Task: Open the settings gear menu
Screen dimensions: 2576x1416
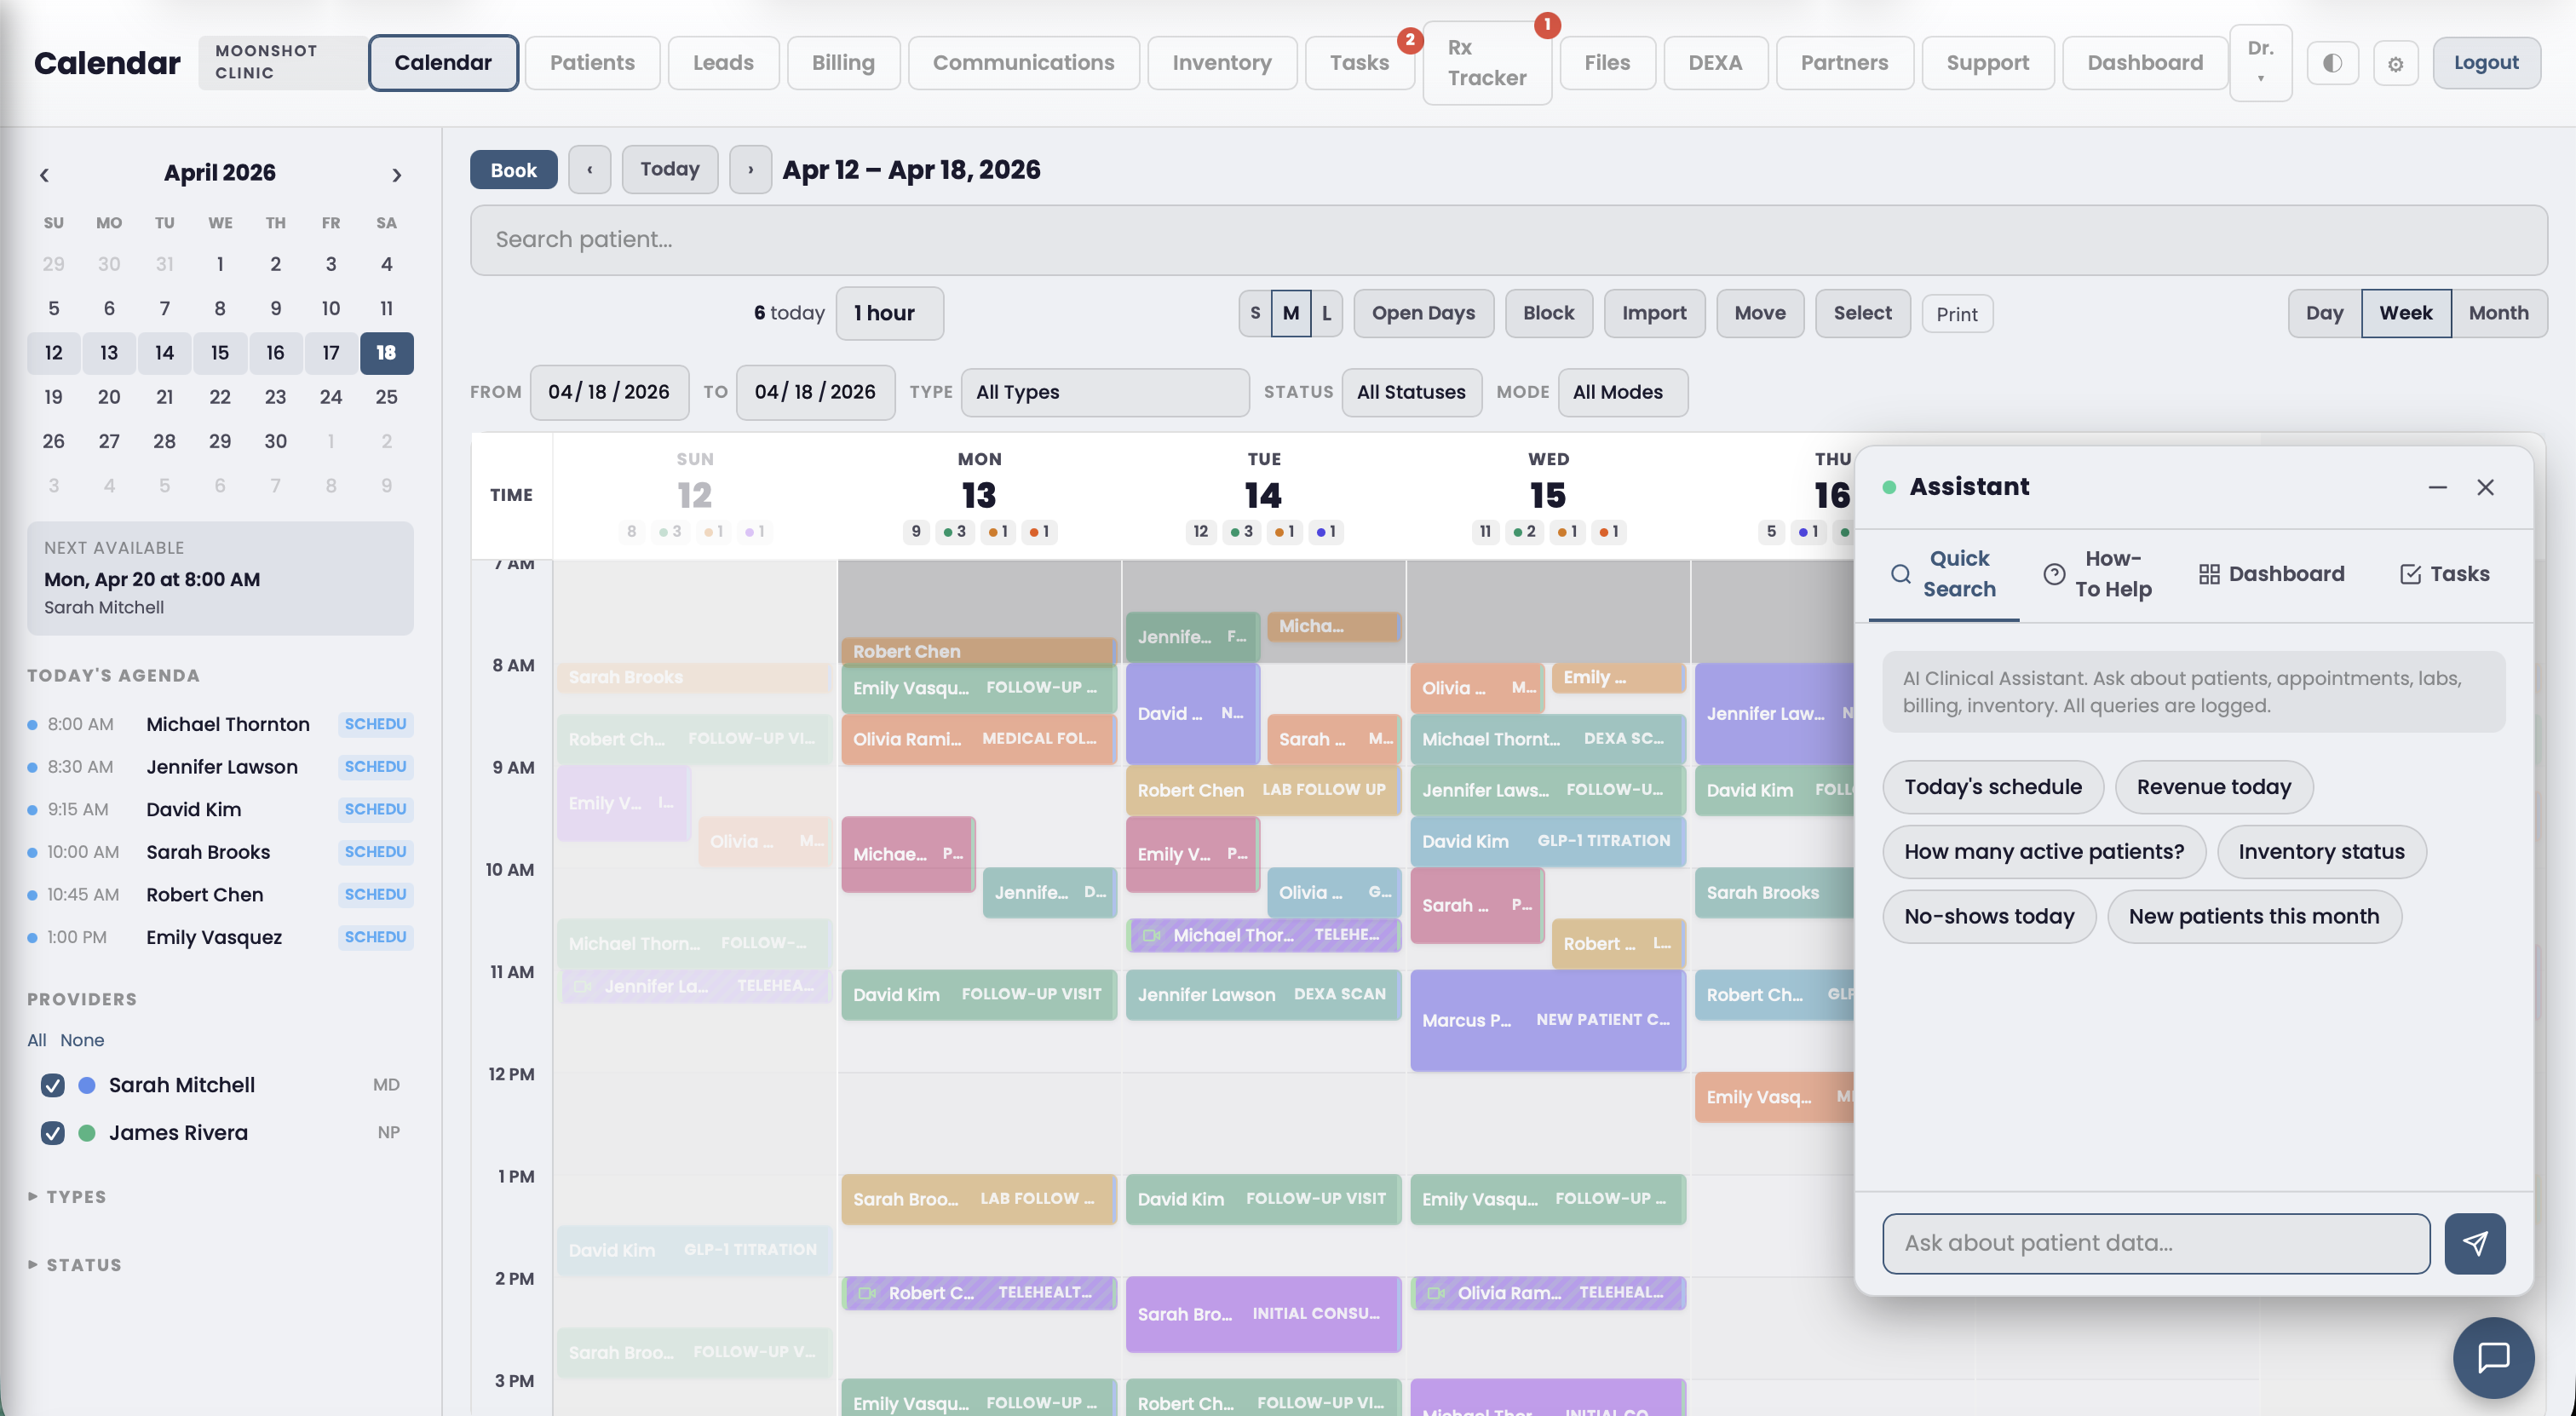Action: pyautogui.click(x=2395, y=62)
